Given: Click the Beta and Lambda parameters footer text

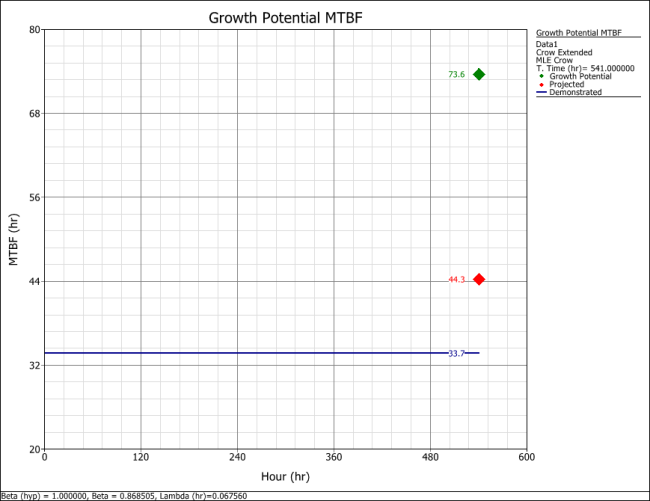Looking at the screenshot, I should coord(124,495).
